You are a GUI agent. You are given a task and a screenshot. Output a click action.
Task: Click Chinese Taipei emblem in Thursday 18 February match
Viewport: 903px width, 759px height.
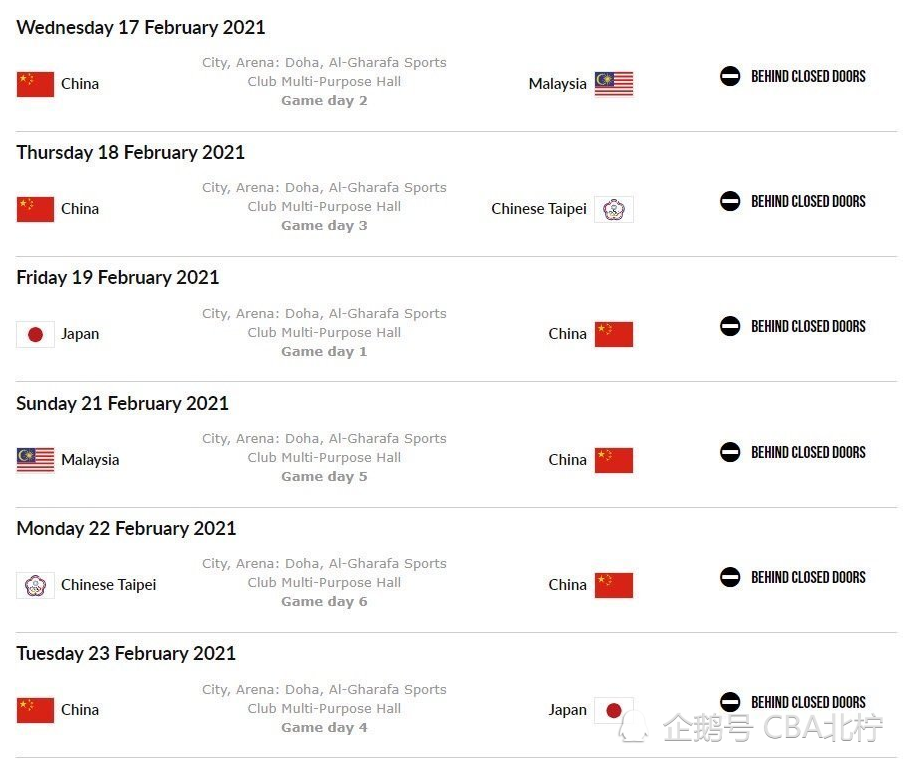click(x=614, y=209)
